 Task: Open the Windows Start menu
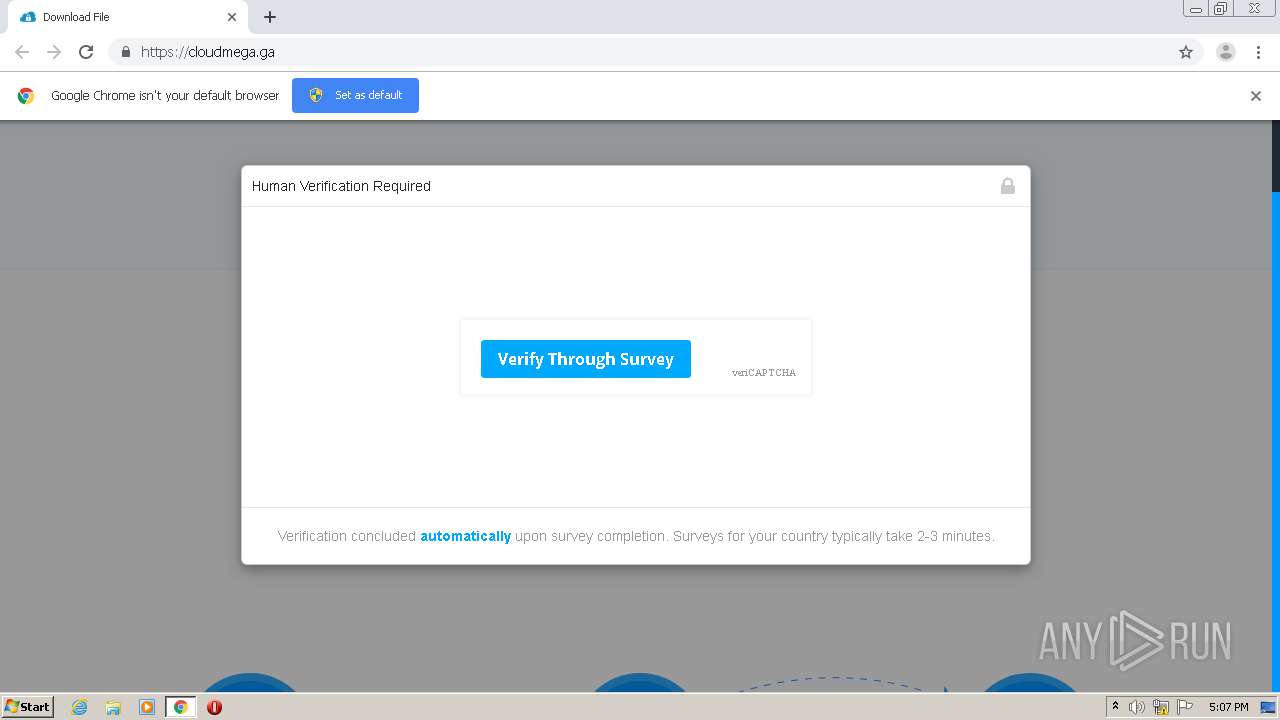pyautogui.click(x=28, y=707)
